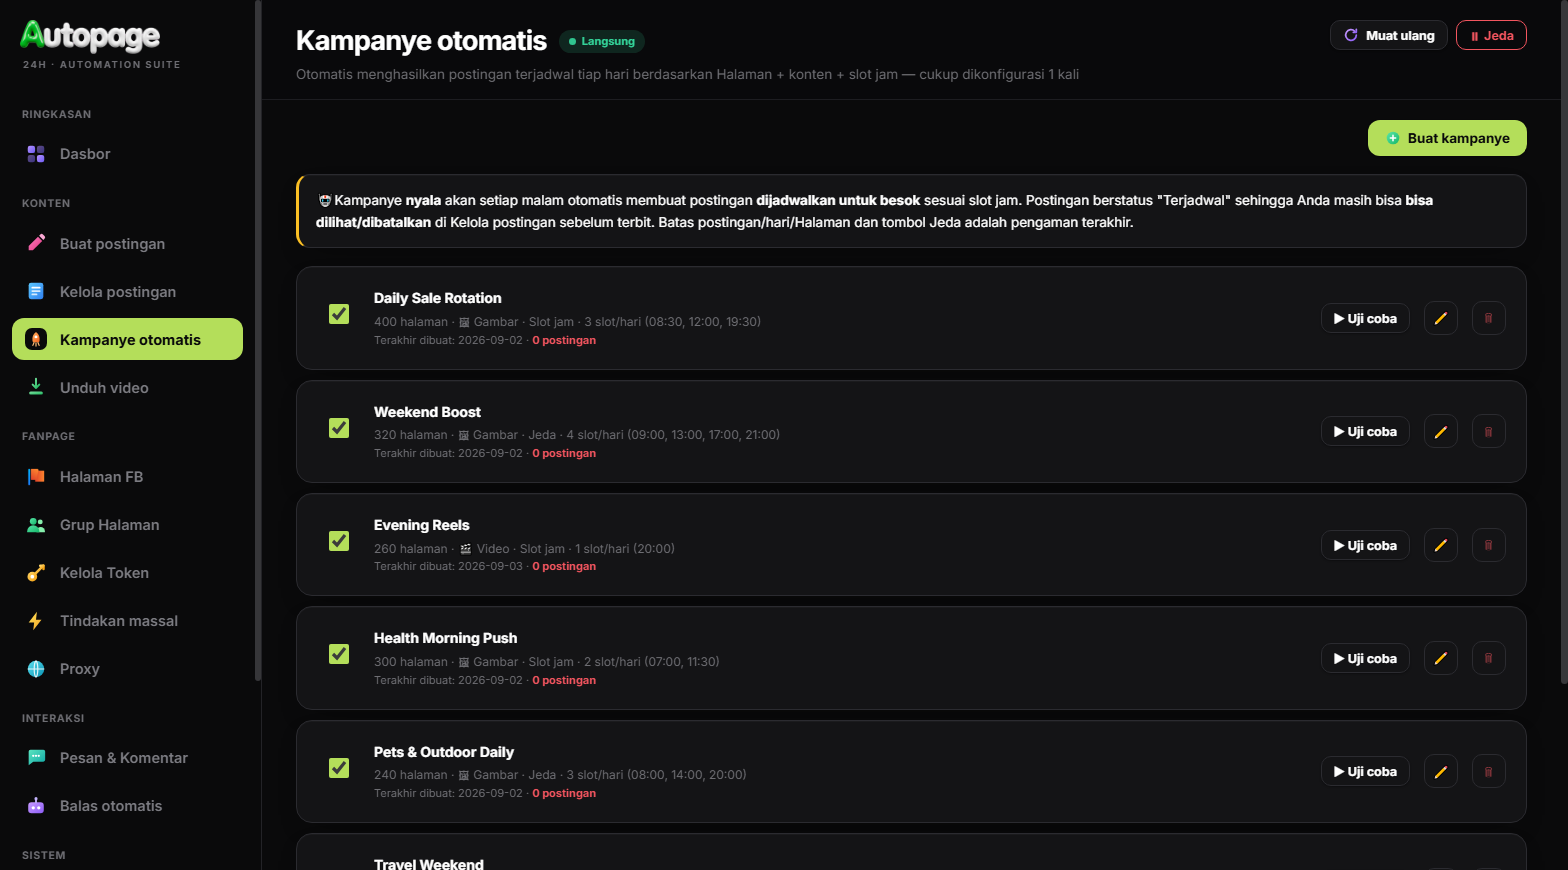
Task: Go to Buat postingan page
Action: tap(127, 244)
